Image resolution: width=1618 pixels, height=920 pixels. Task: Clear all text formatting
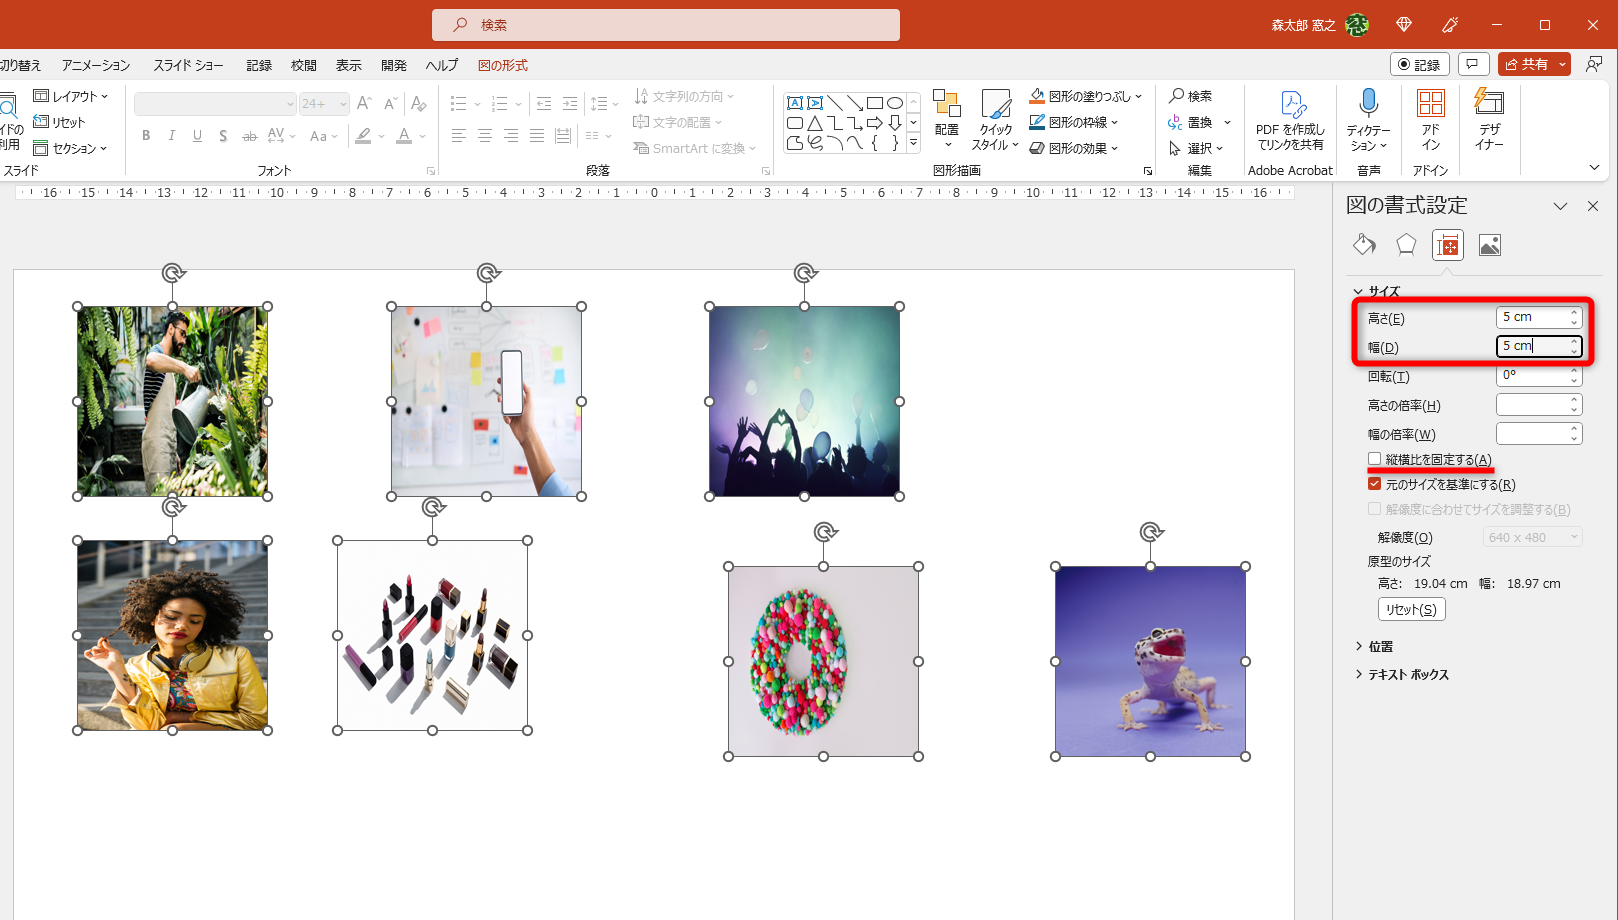click(419, 104)
